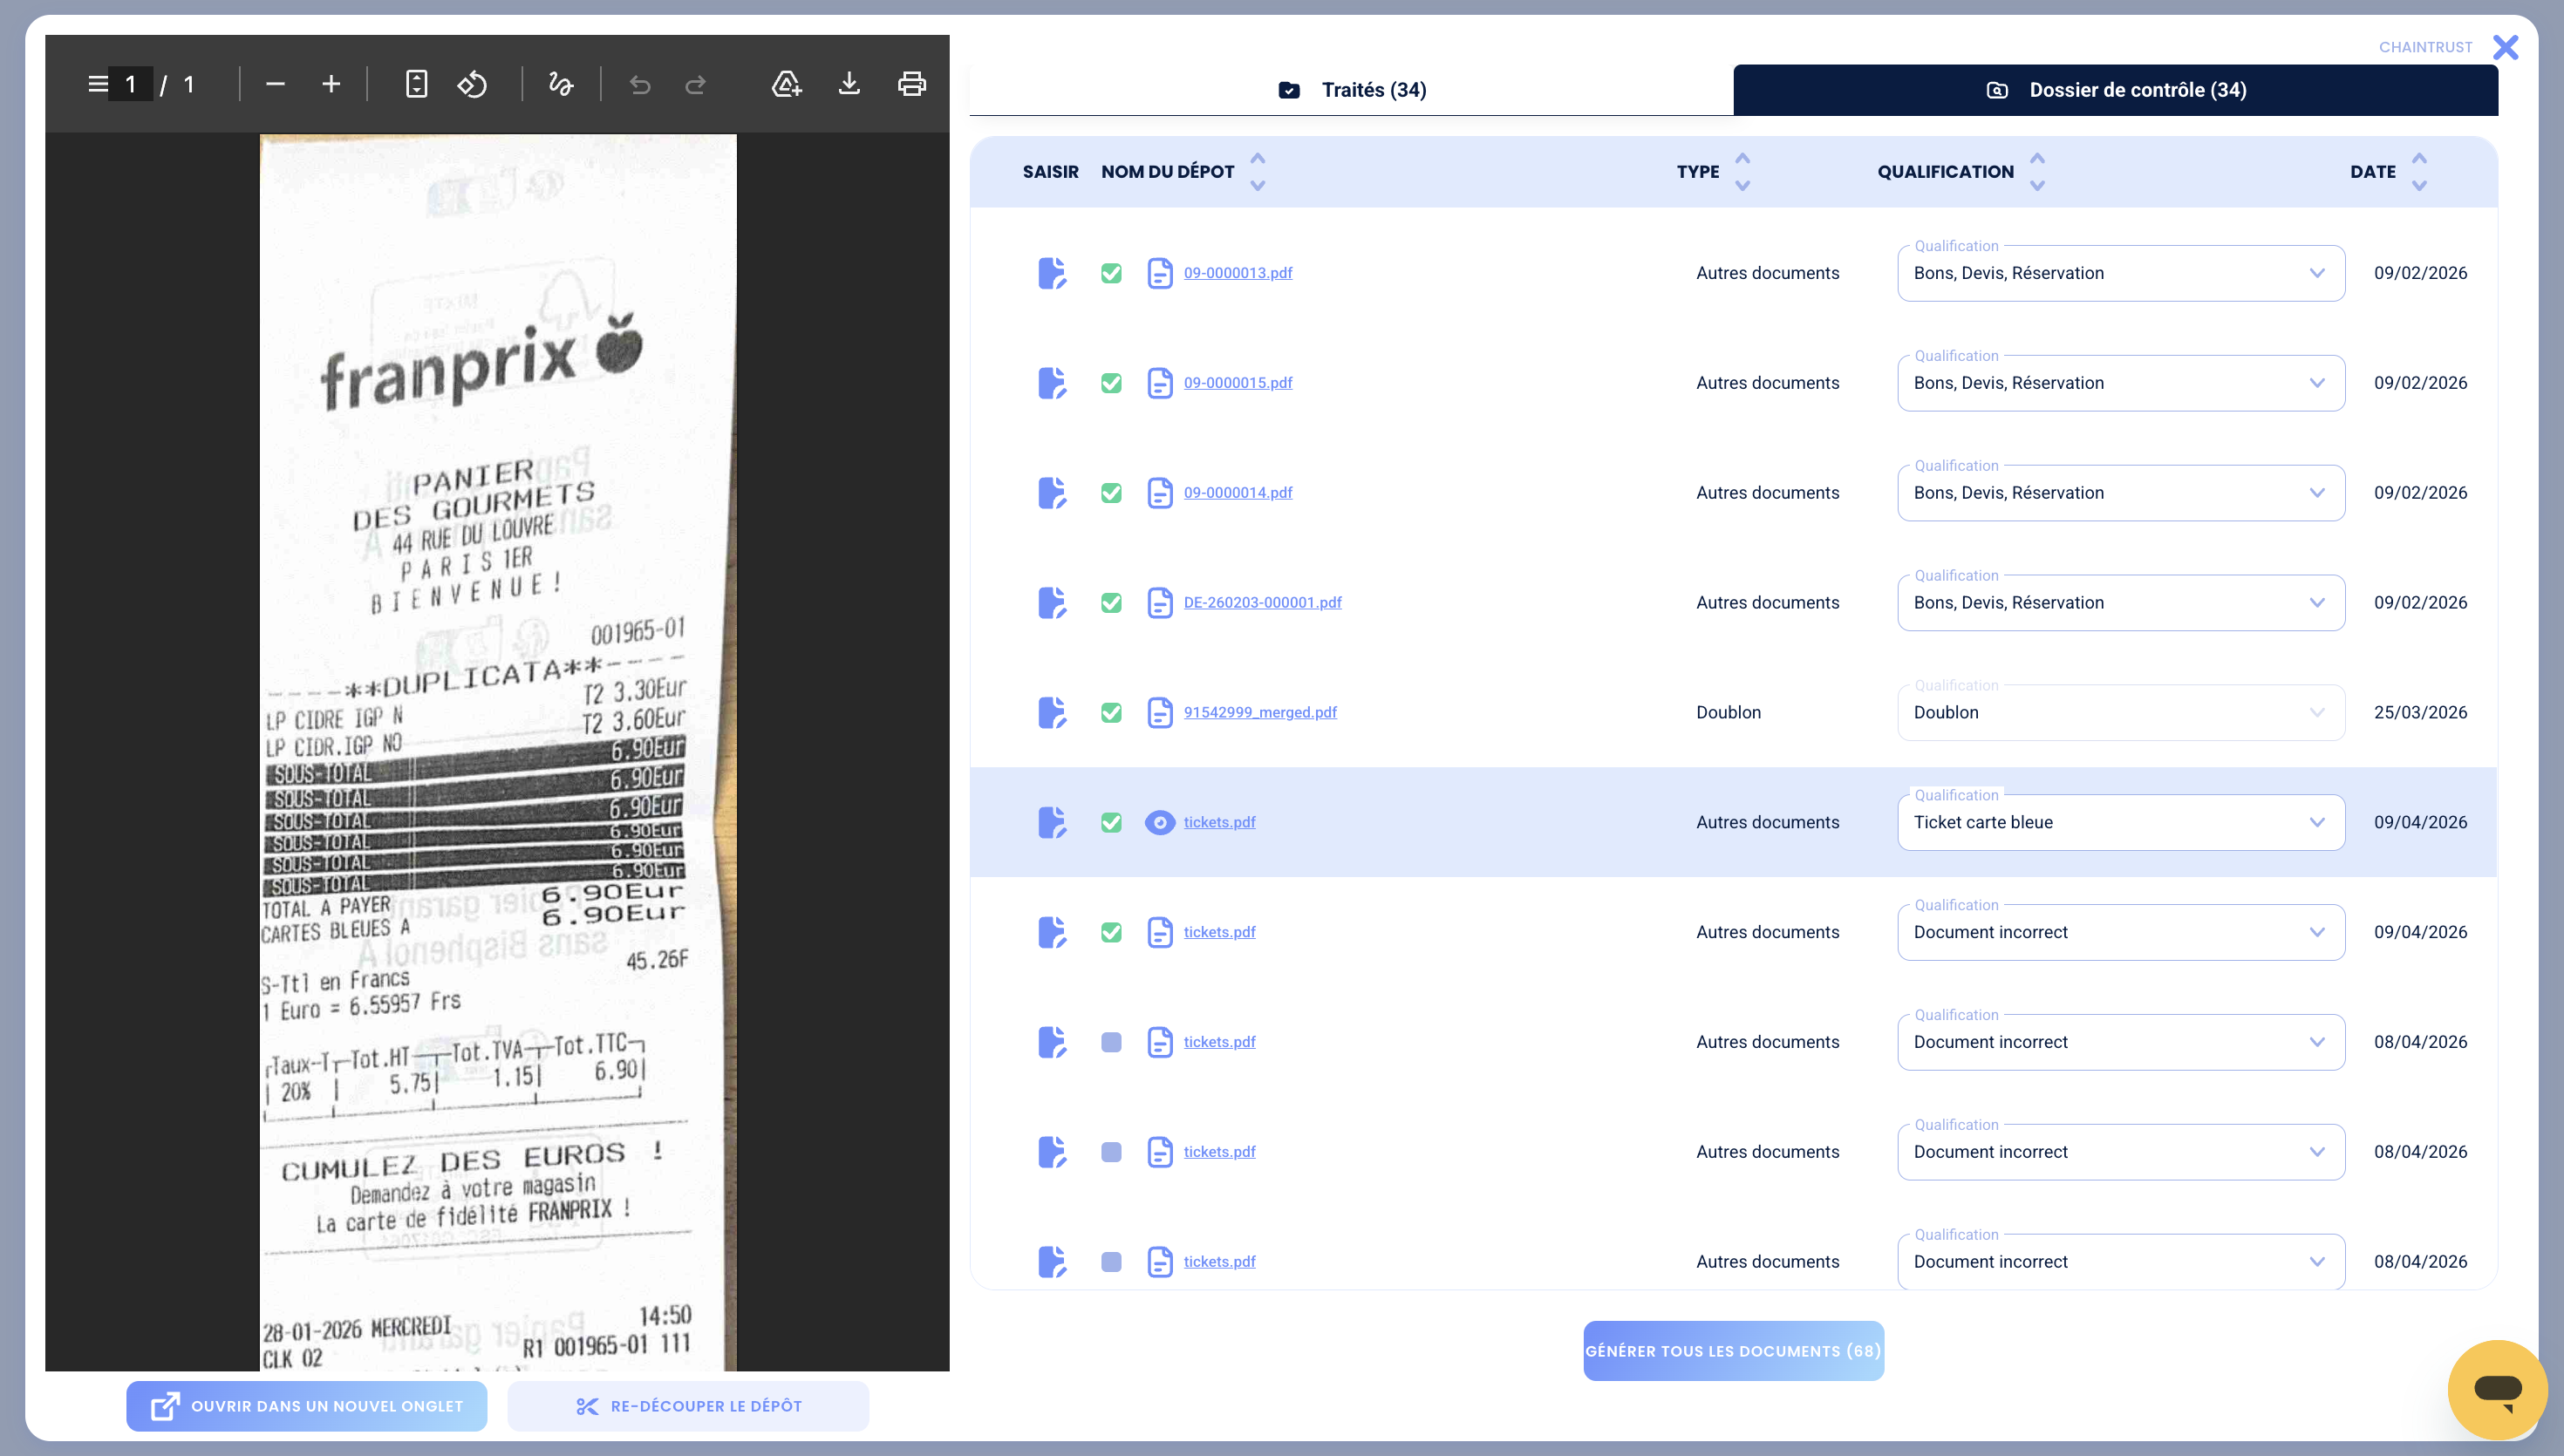Image resolution: width=2564 pixels, height=1456 pixels.
Task: Uncheck the checkbox for DE-260203-000001.pdf
Action: pyautogui.click(x=1111, y=603)
